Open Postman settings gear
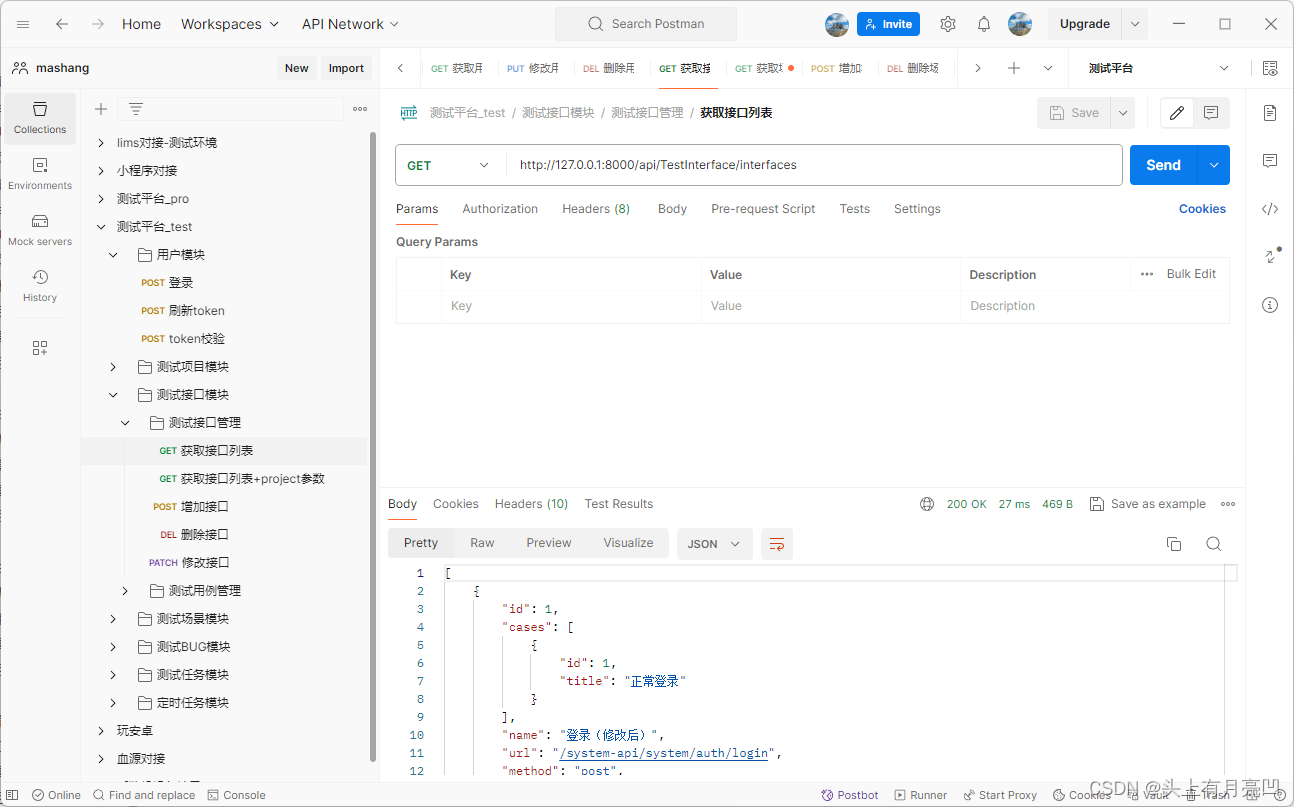 [948, 24]
